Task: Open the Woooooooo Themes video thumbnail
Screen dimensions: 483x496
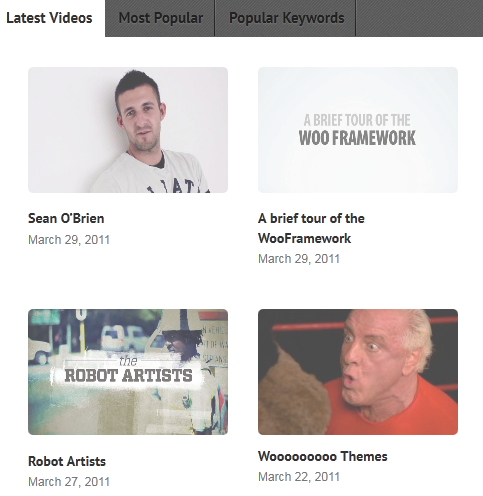Action: (x=358, y=372)
